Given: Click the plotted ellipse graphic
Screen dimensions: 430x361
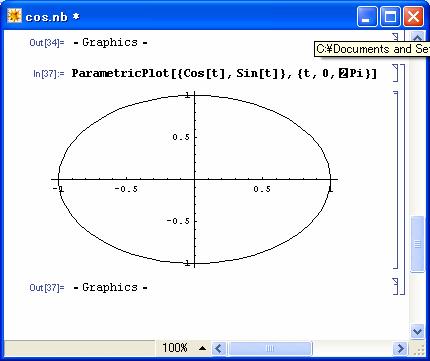Looking at the screenshot, I should 194,180.
